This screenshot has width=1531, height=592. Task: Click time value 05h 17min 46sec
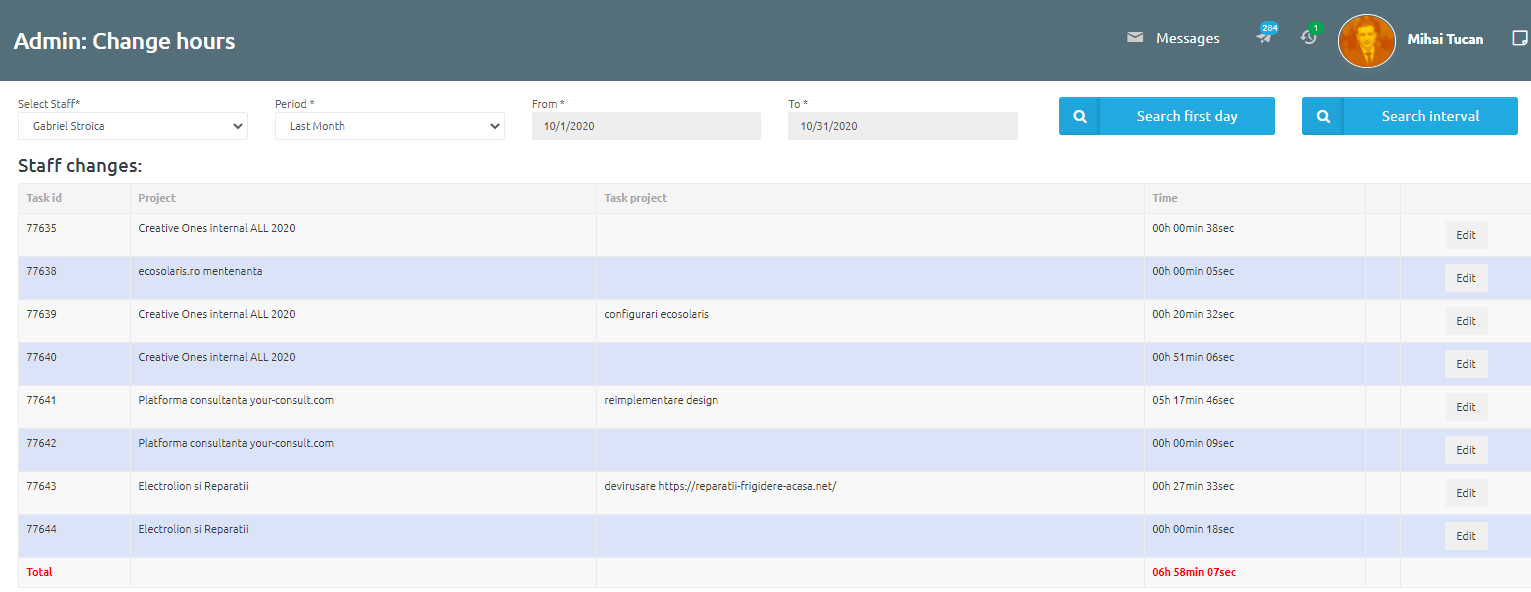tap(1193, 400)
